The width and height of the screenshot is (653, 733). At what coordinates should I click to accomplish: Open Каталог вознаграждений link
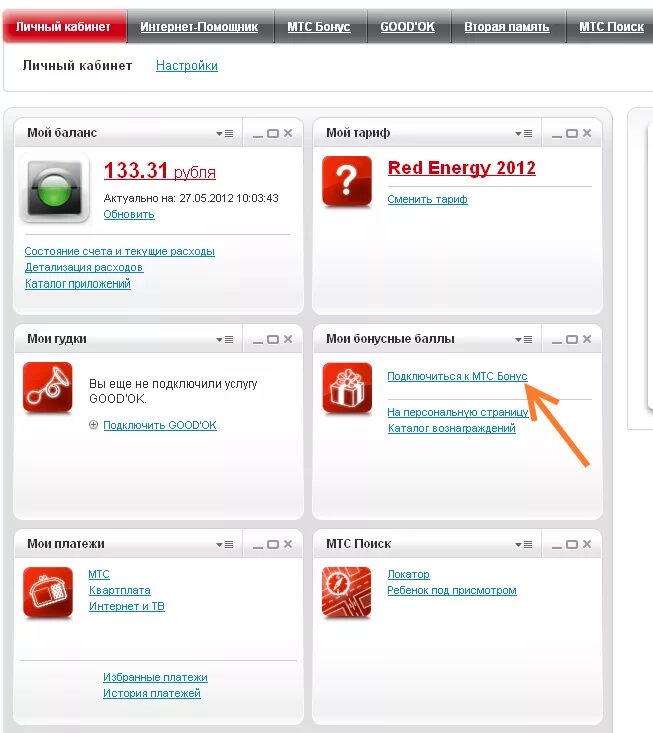pyautogui.click(x=452, y=428)
